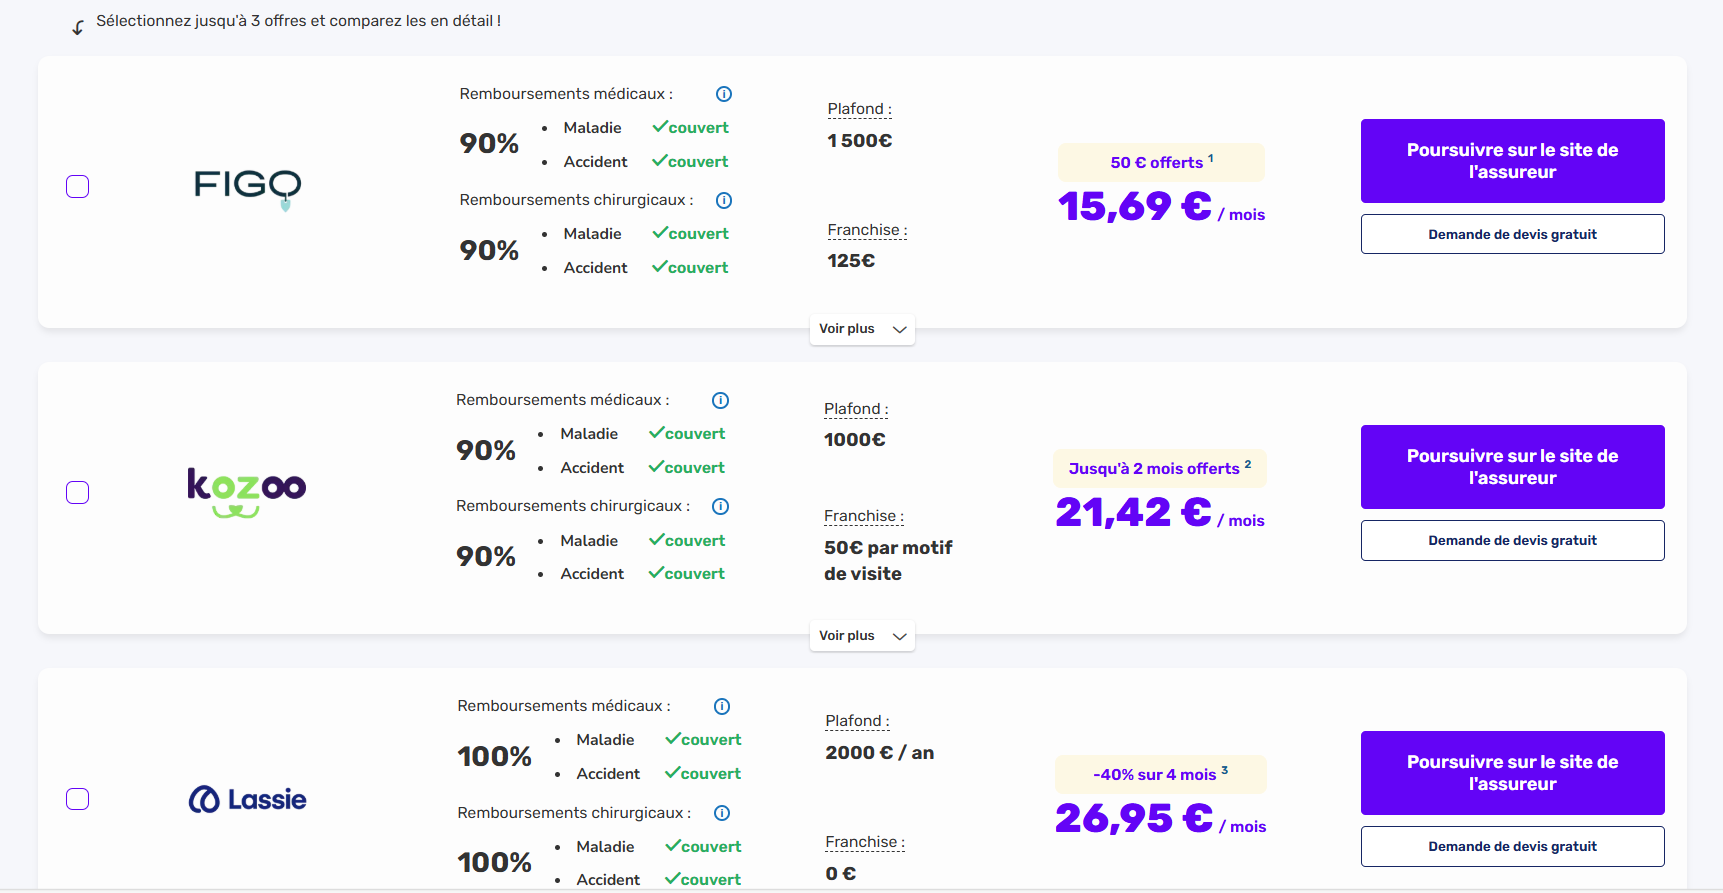Click Demande de devis gratuit for Kozoo
Viewport: 1723px width, 893px height.
(x=1512, y=540)
